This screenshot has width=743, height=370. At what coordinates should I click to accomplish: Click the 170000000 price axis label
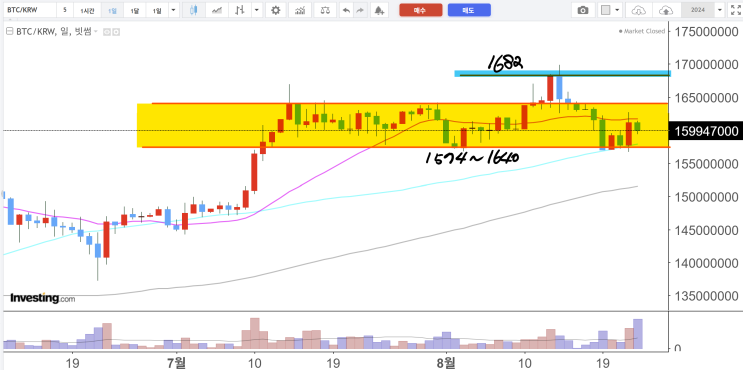pyautogui.click(x=707, y=64)
